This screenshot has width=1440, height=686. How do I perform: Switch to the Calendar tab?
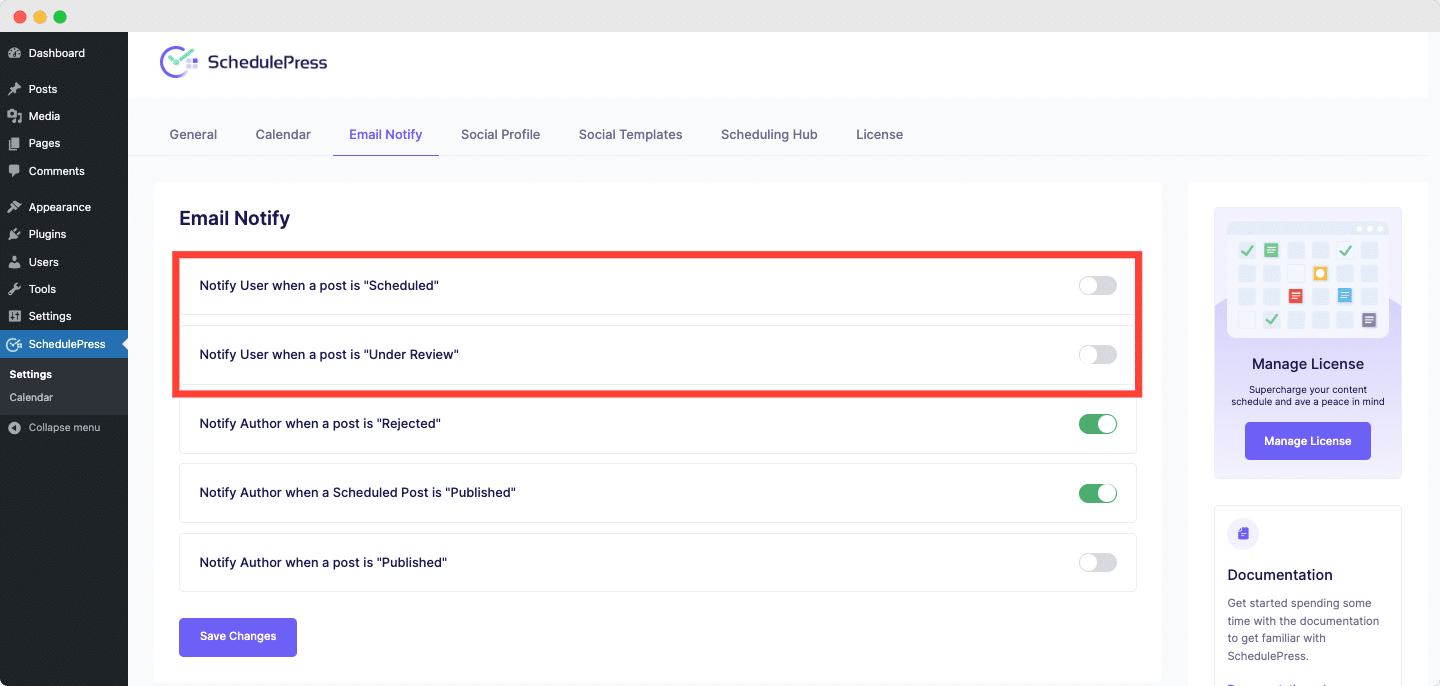coord(283,134)
